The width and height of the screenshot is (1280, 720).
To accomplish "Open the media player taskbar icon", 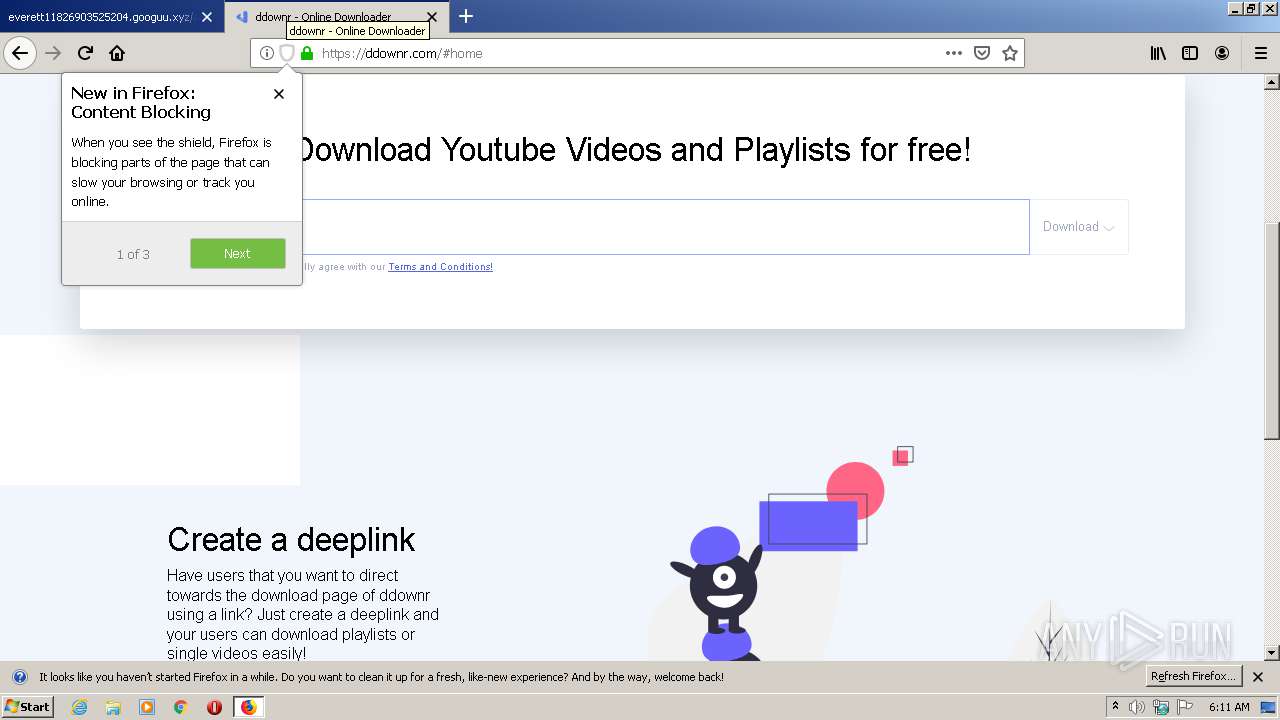I will 147,707.
